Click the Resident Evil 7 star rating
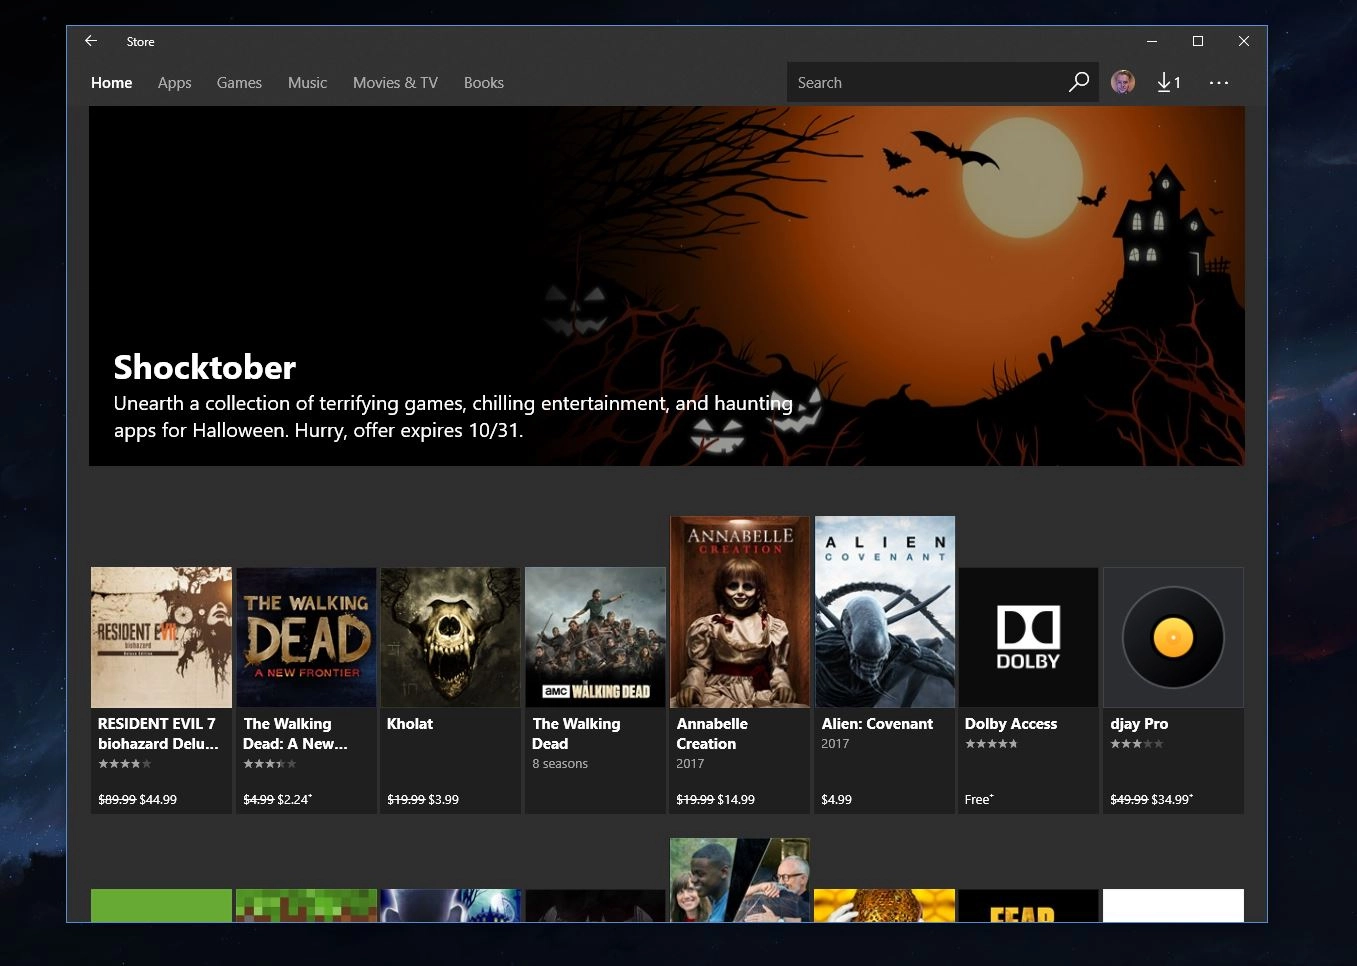 click(125, 763)
